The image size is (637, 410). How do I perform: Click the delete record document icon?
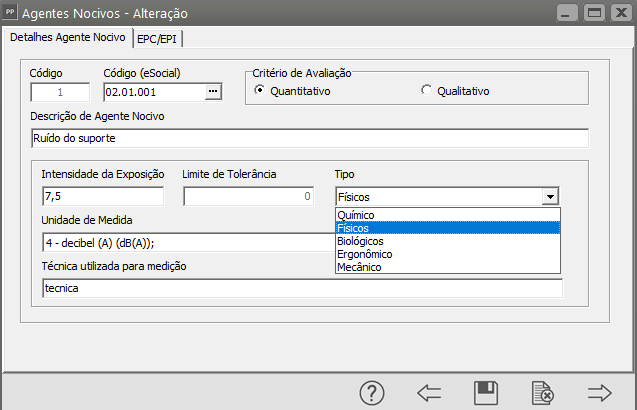pos(543,392)
